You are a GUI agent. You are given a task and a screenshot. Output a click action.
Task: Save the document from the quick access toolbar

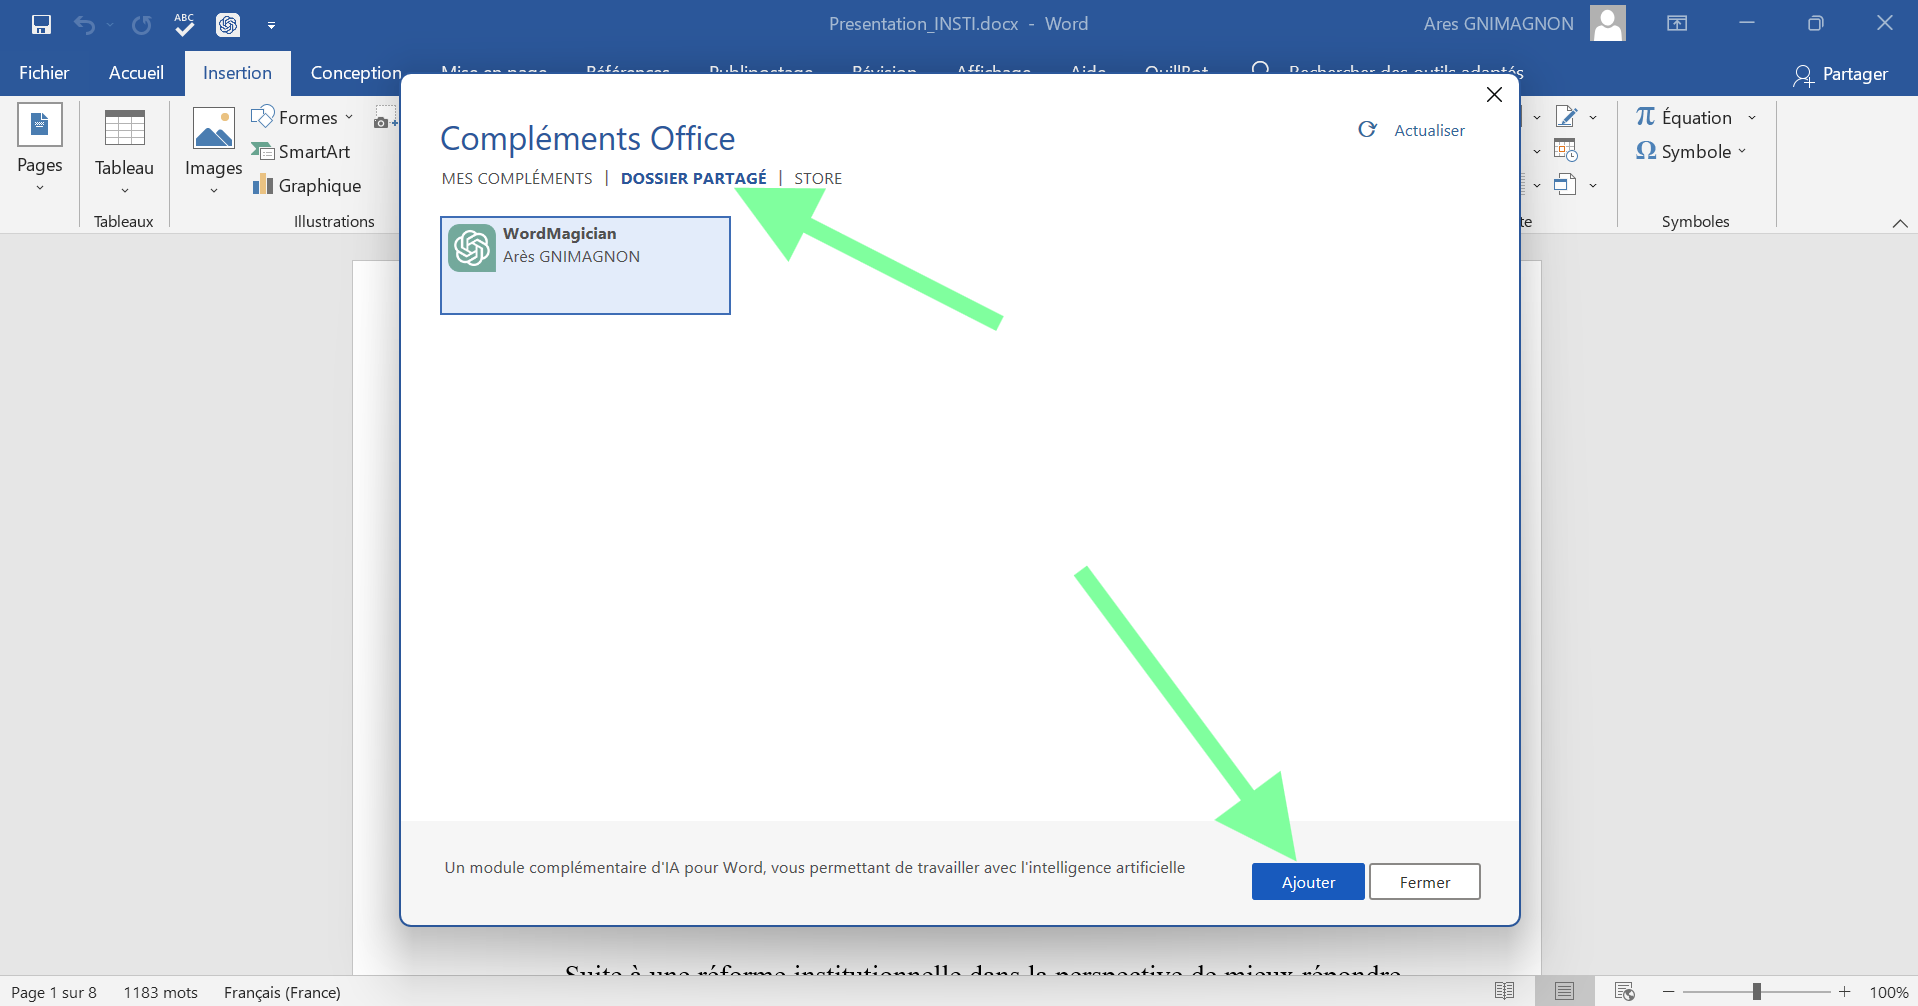point(41,24)
